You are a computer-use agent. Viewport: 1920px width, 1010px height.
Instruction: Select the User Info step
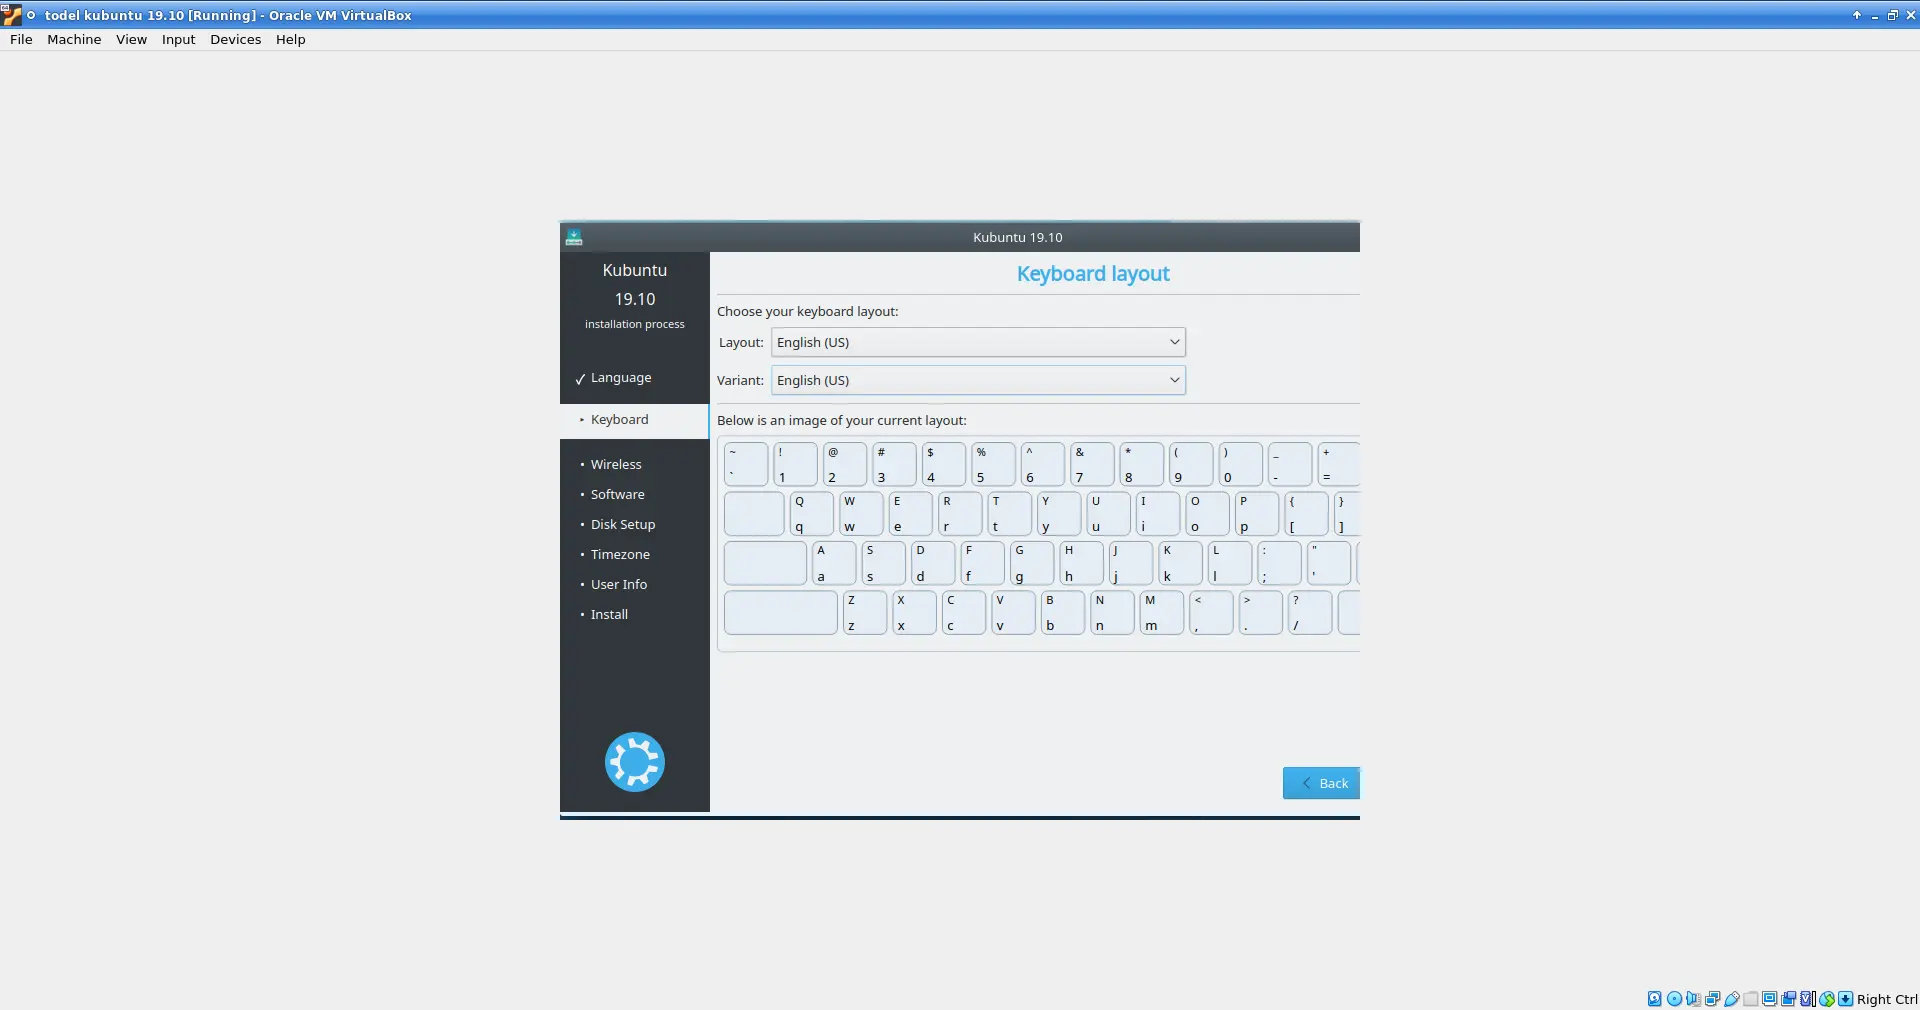click(618, 585)
